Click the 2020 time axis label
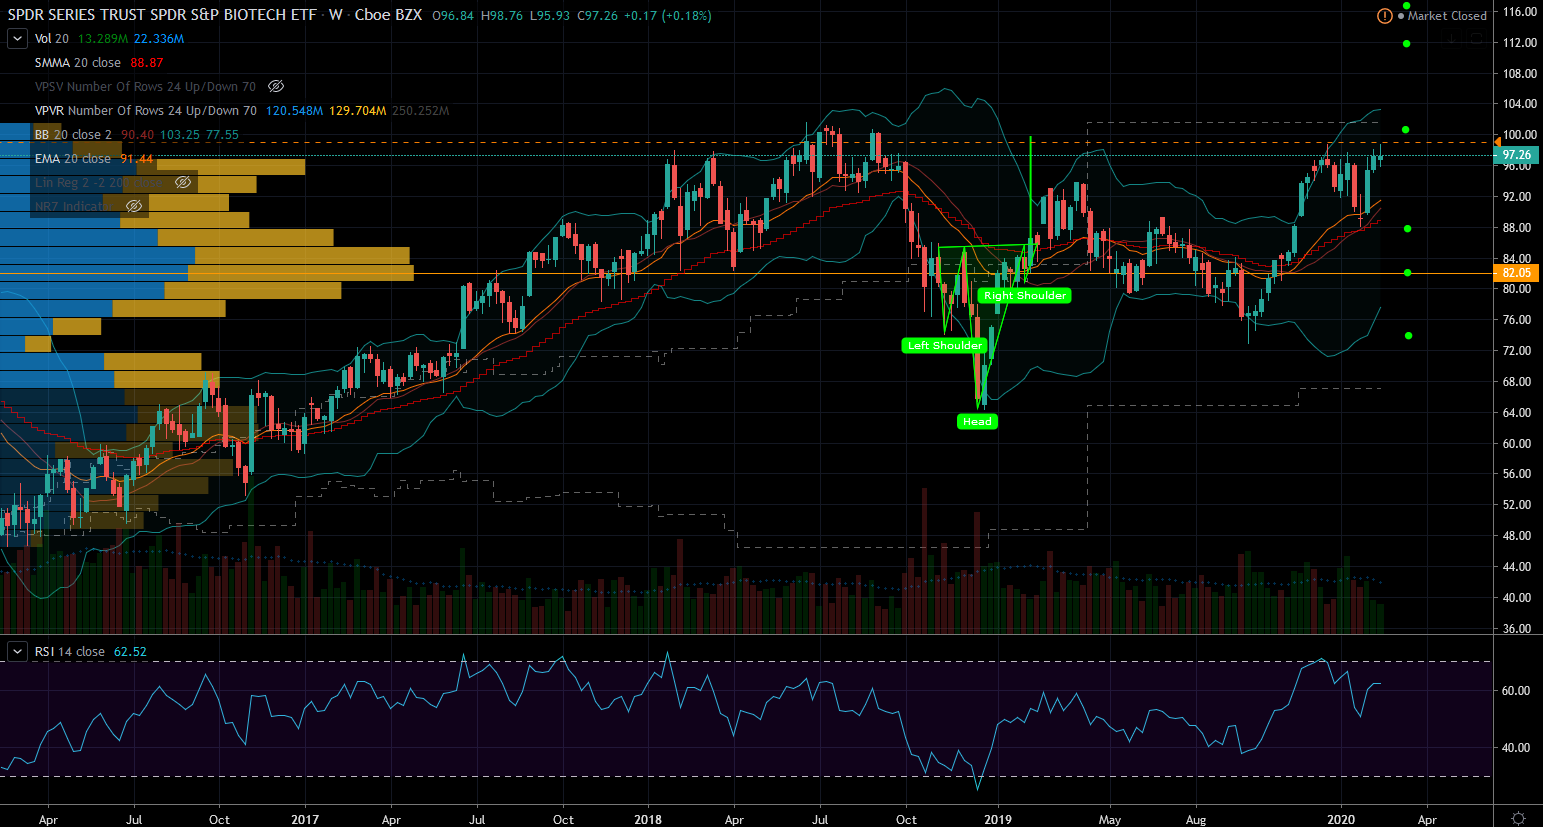 [x=1341, y=819]
